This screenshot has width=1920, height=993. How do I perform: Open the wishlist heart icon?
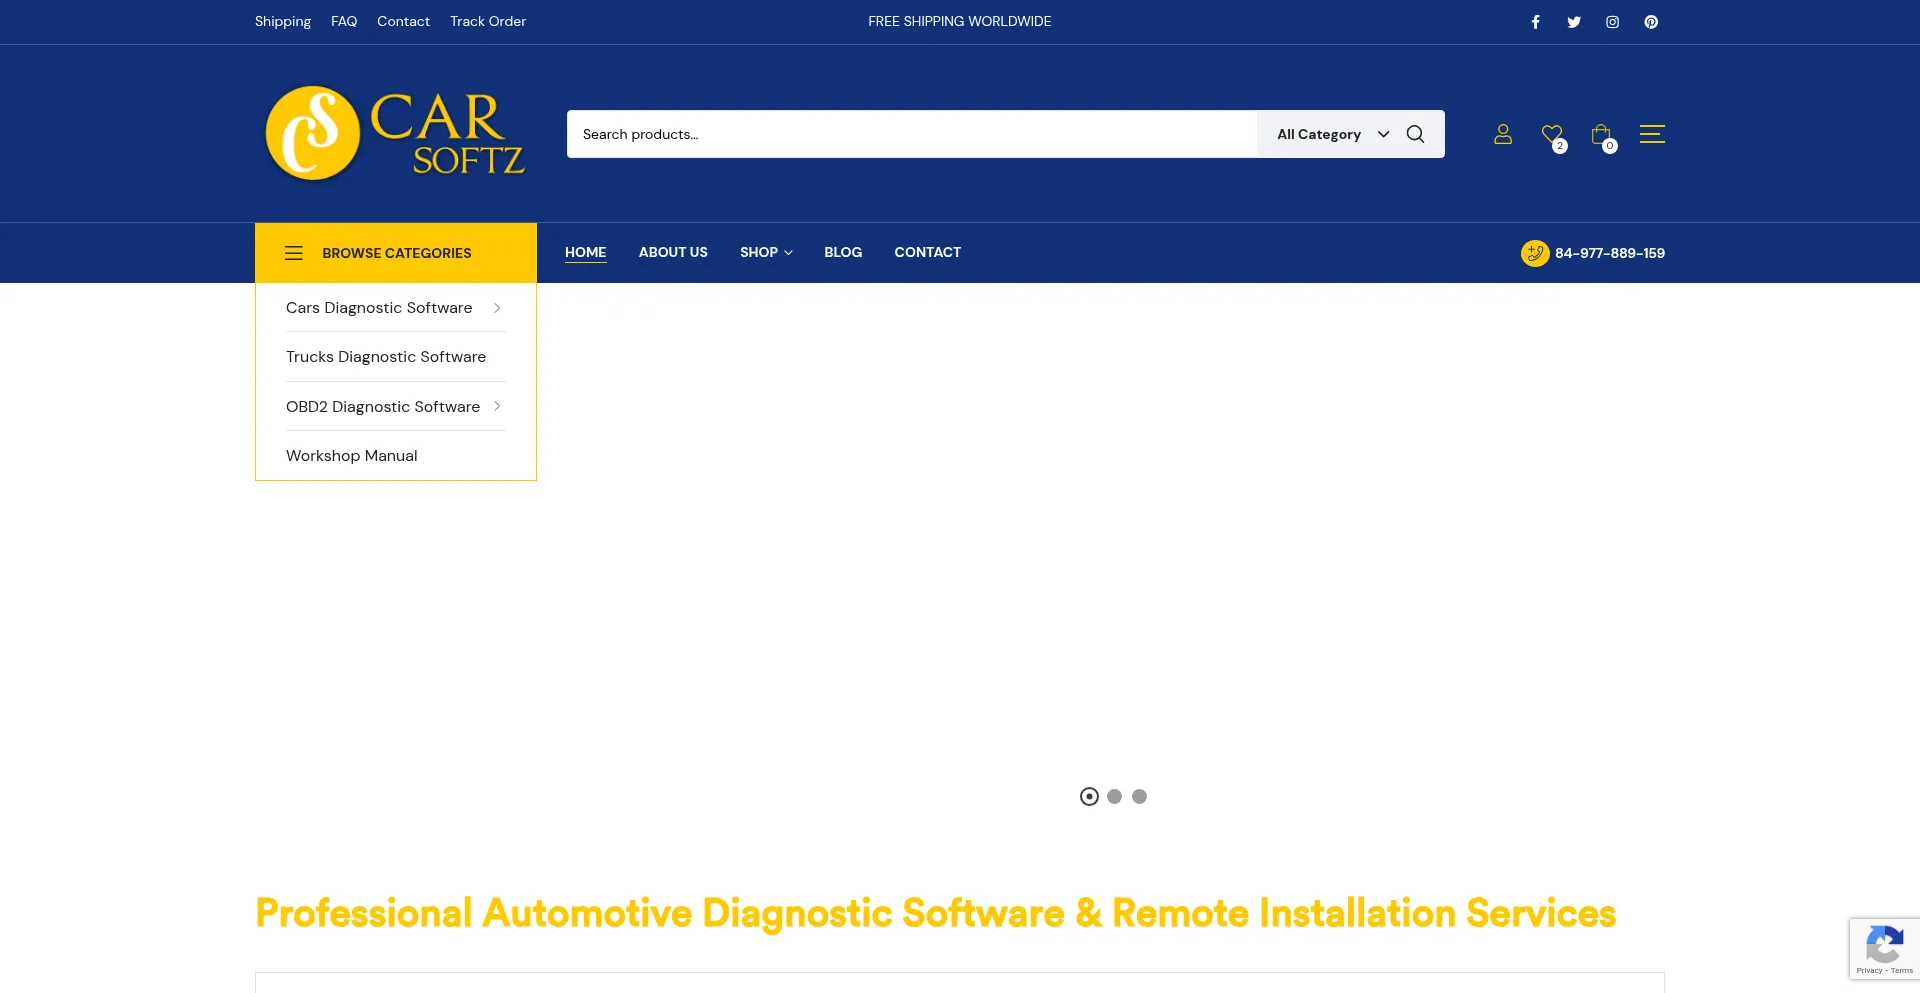1551,134
